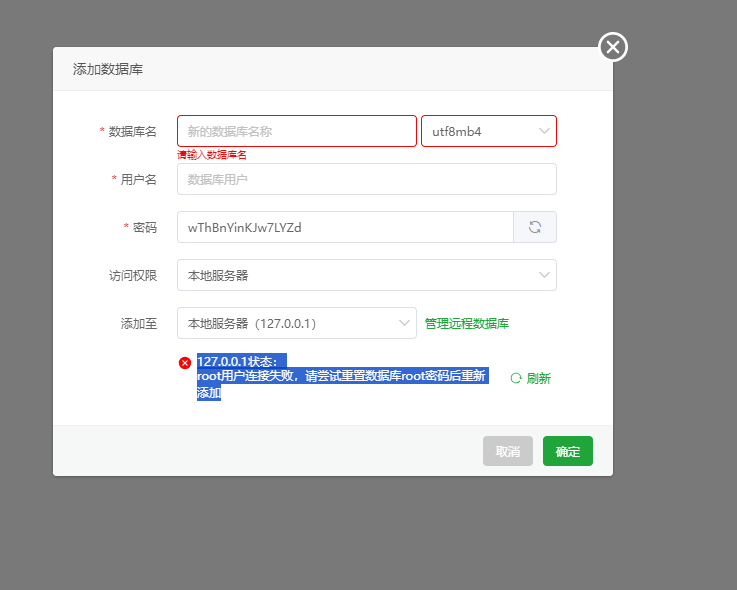Click the 密码 password field
The height and width of the screenshot is (590, 737).
tap(345, 227)
